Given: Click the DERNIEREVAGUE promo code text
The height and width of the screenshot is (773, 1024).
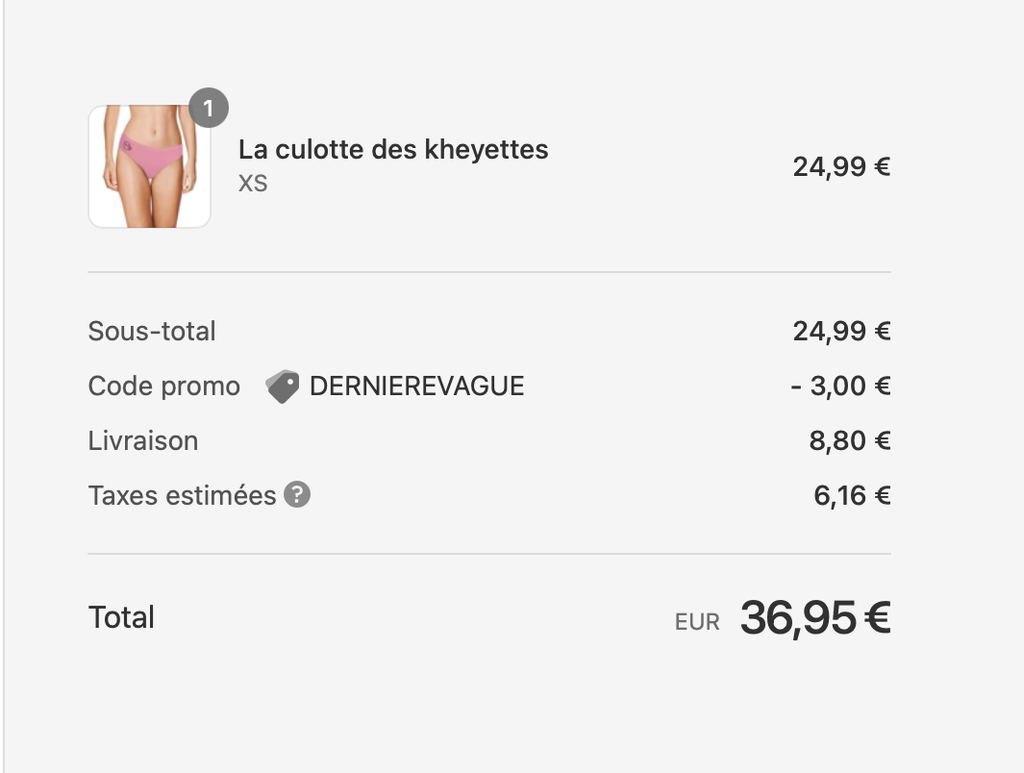Looking at the screenshot, I should pos(417,386).
